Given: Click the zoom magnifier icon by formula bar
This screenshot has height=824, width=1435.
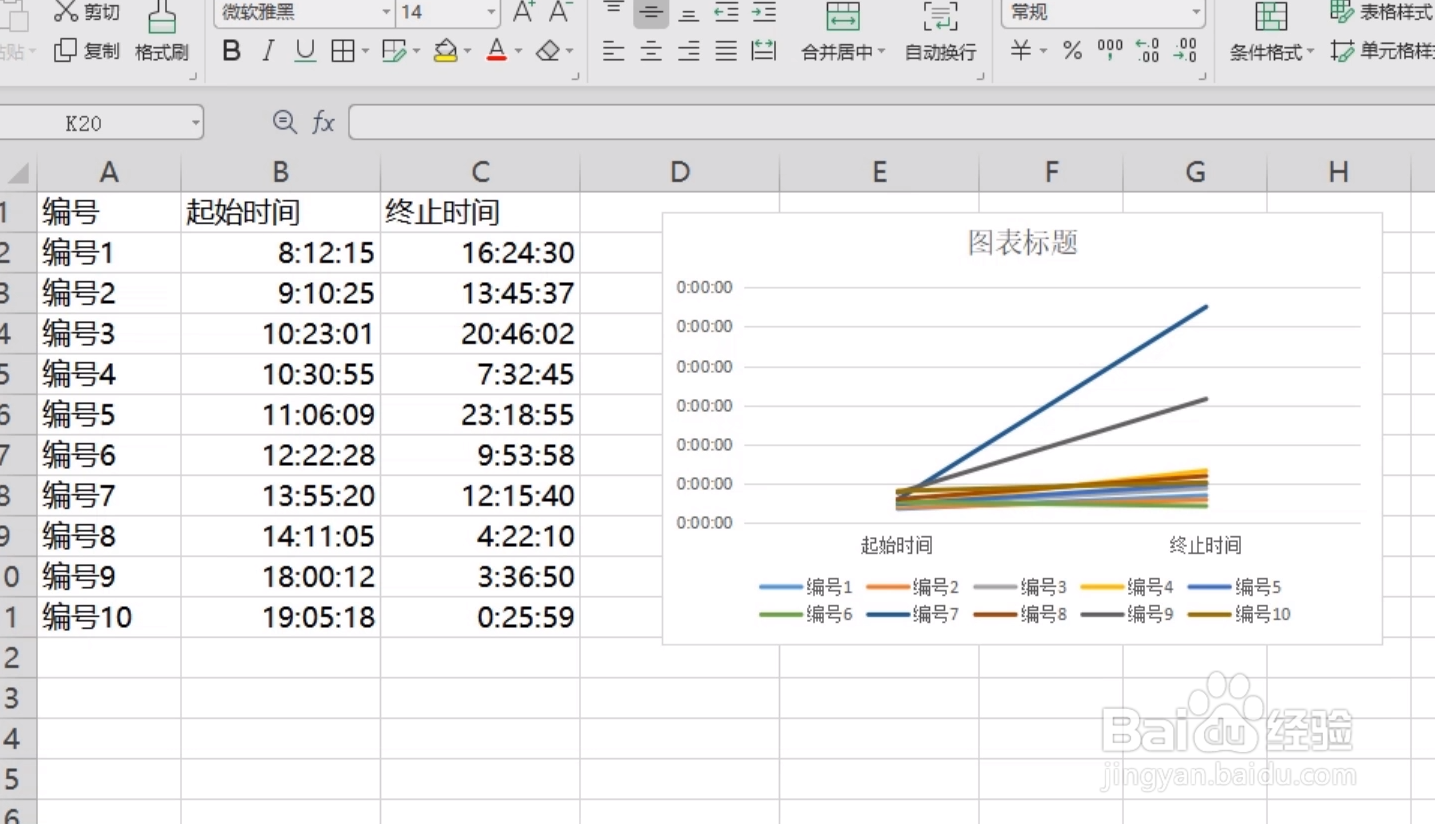Looking at the screenshot, I should [285, 122].
